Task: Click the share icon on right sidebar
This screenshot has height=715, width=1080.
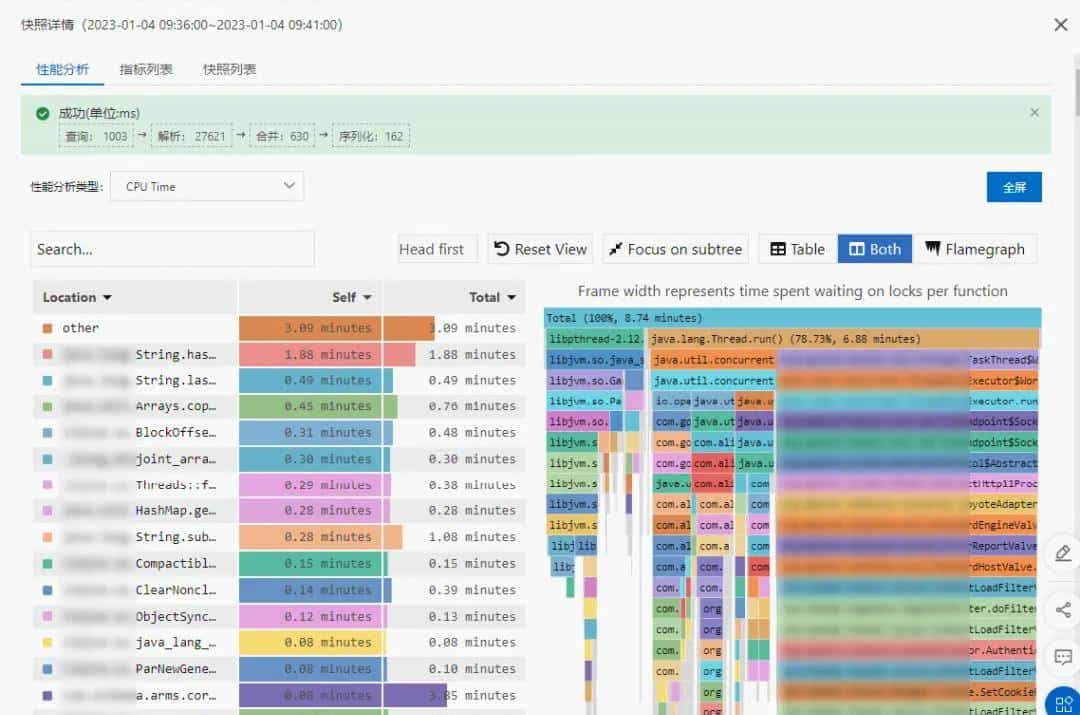Action: [1062, 609]
